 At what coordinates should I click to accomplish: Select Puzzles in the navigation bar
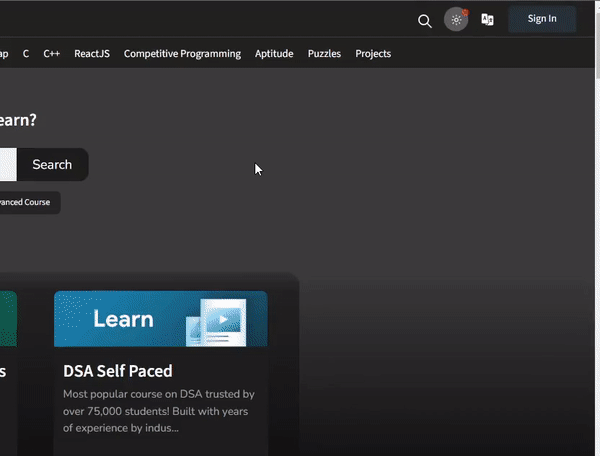pyautogui.click(x=324, y=54)
